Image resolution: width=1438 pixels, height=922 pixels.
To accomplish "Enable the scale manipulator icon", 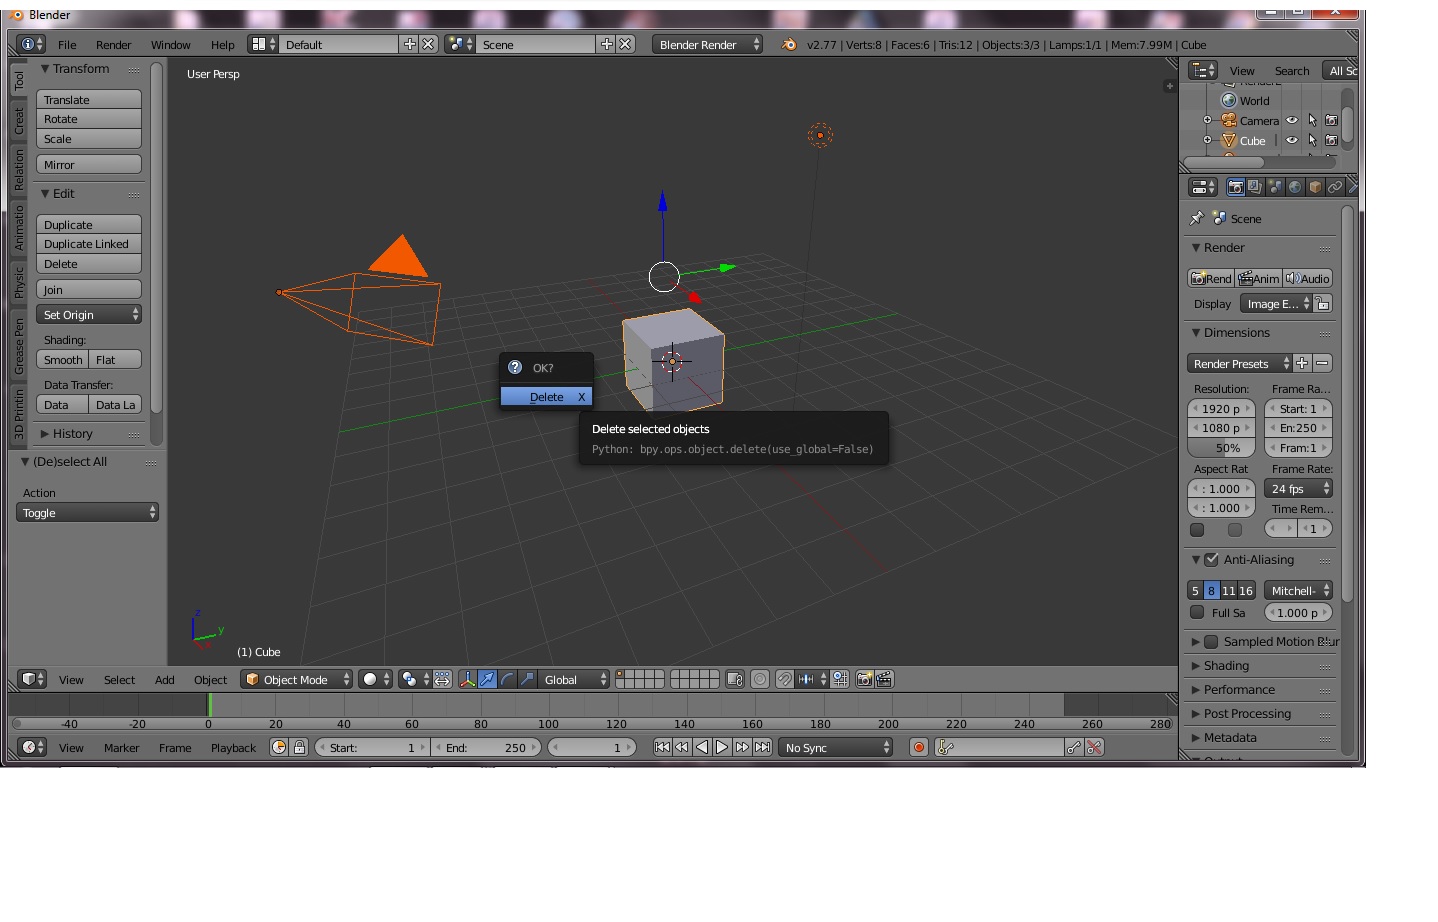I will pos(527,679).
